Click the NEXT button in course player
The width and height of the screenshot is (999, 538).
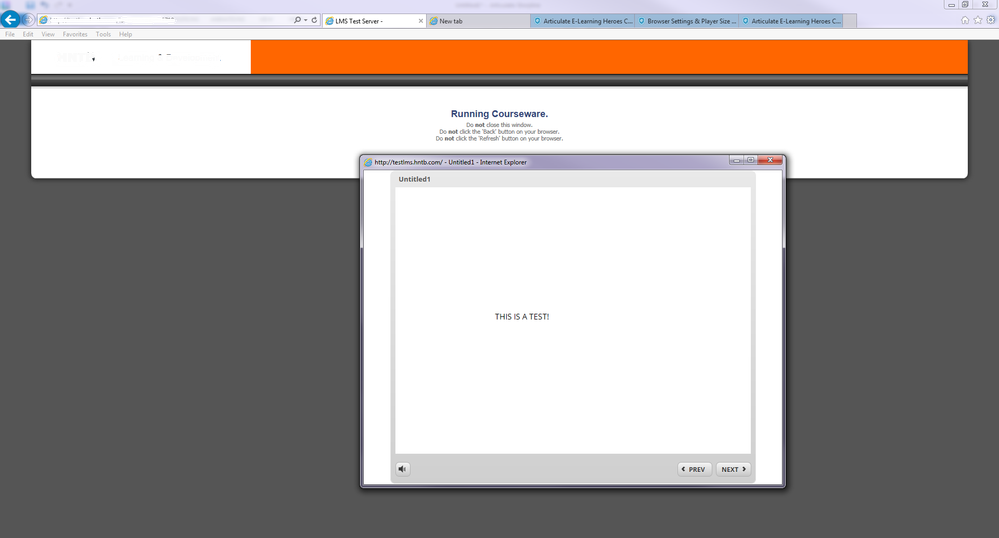733,469
